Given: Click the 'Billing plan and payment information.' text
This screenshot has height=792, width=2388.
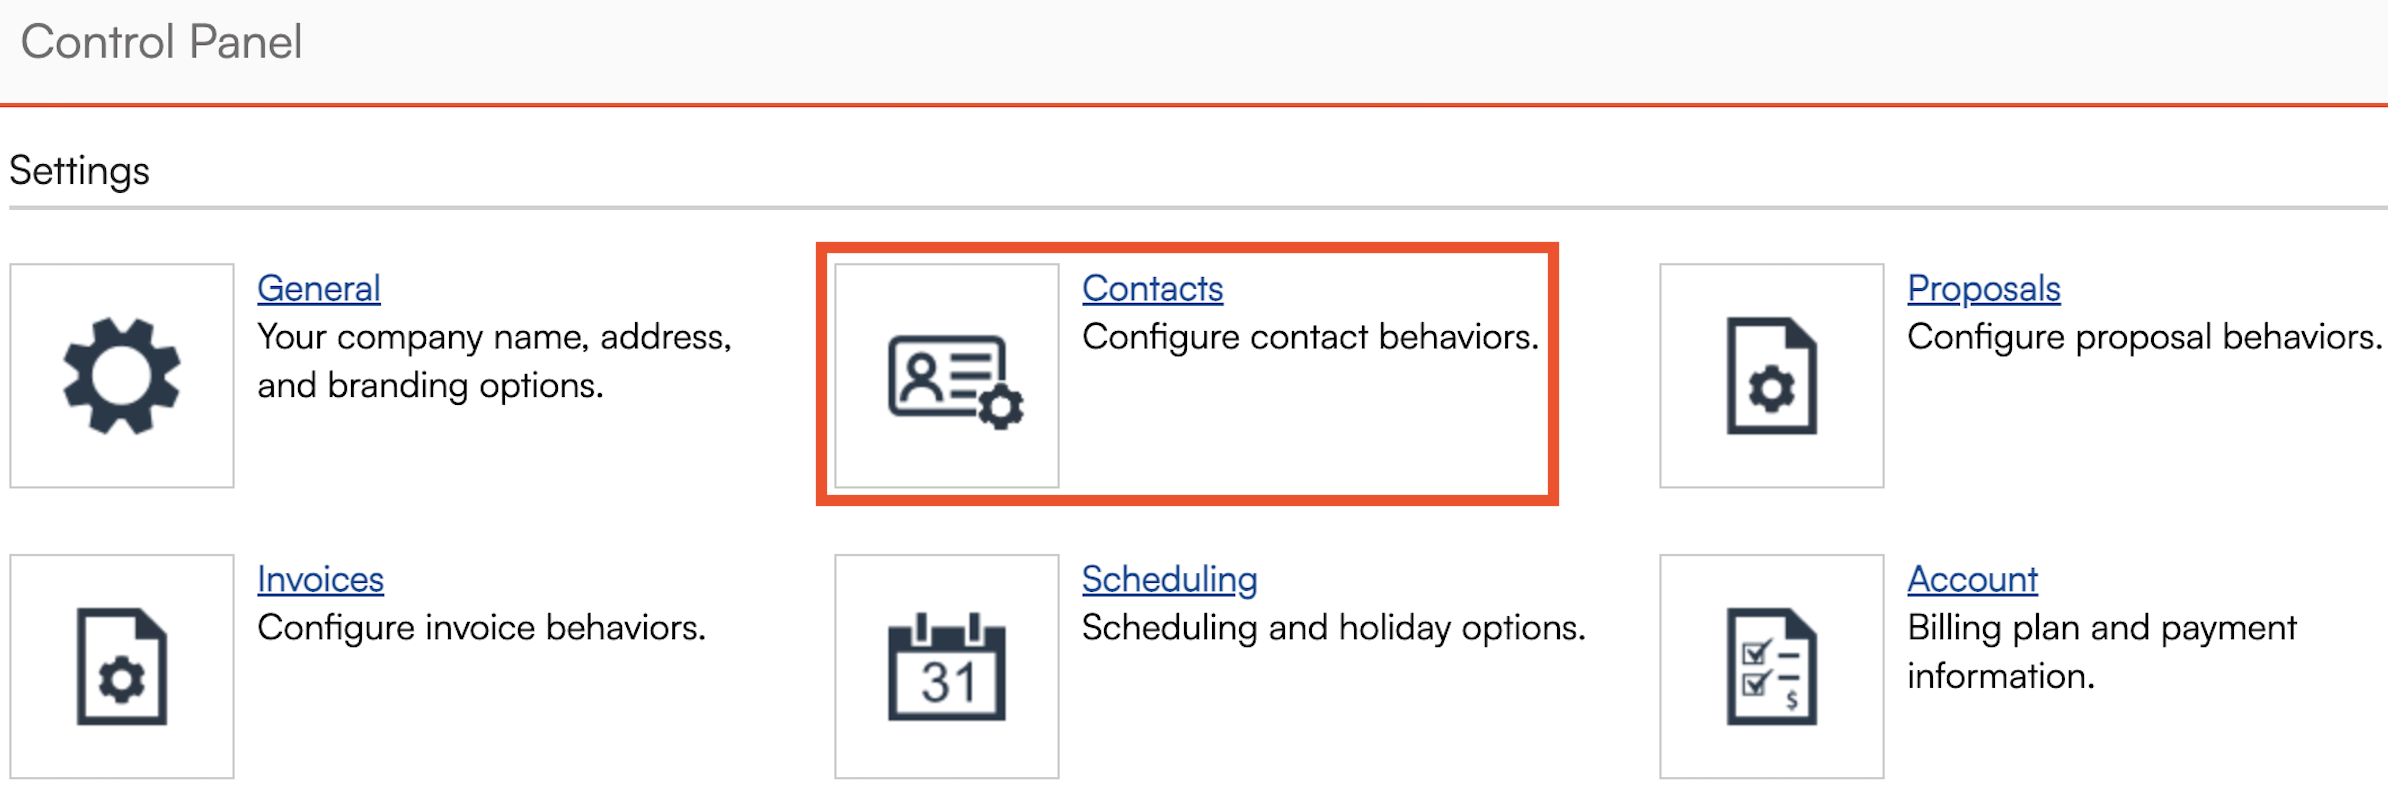Looking at the screenshot, I should (2100, 652).
